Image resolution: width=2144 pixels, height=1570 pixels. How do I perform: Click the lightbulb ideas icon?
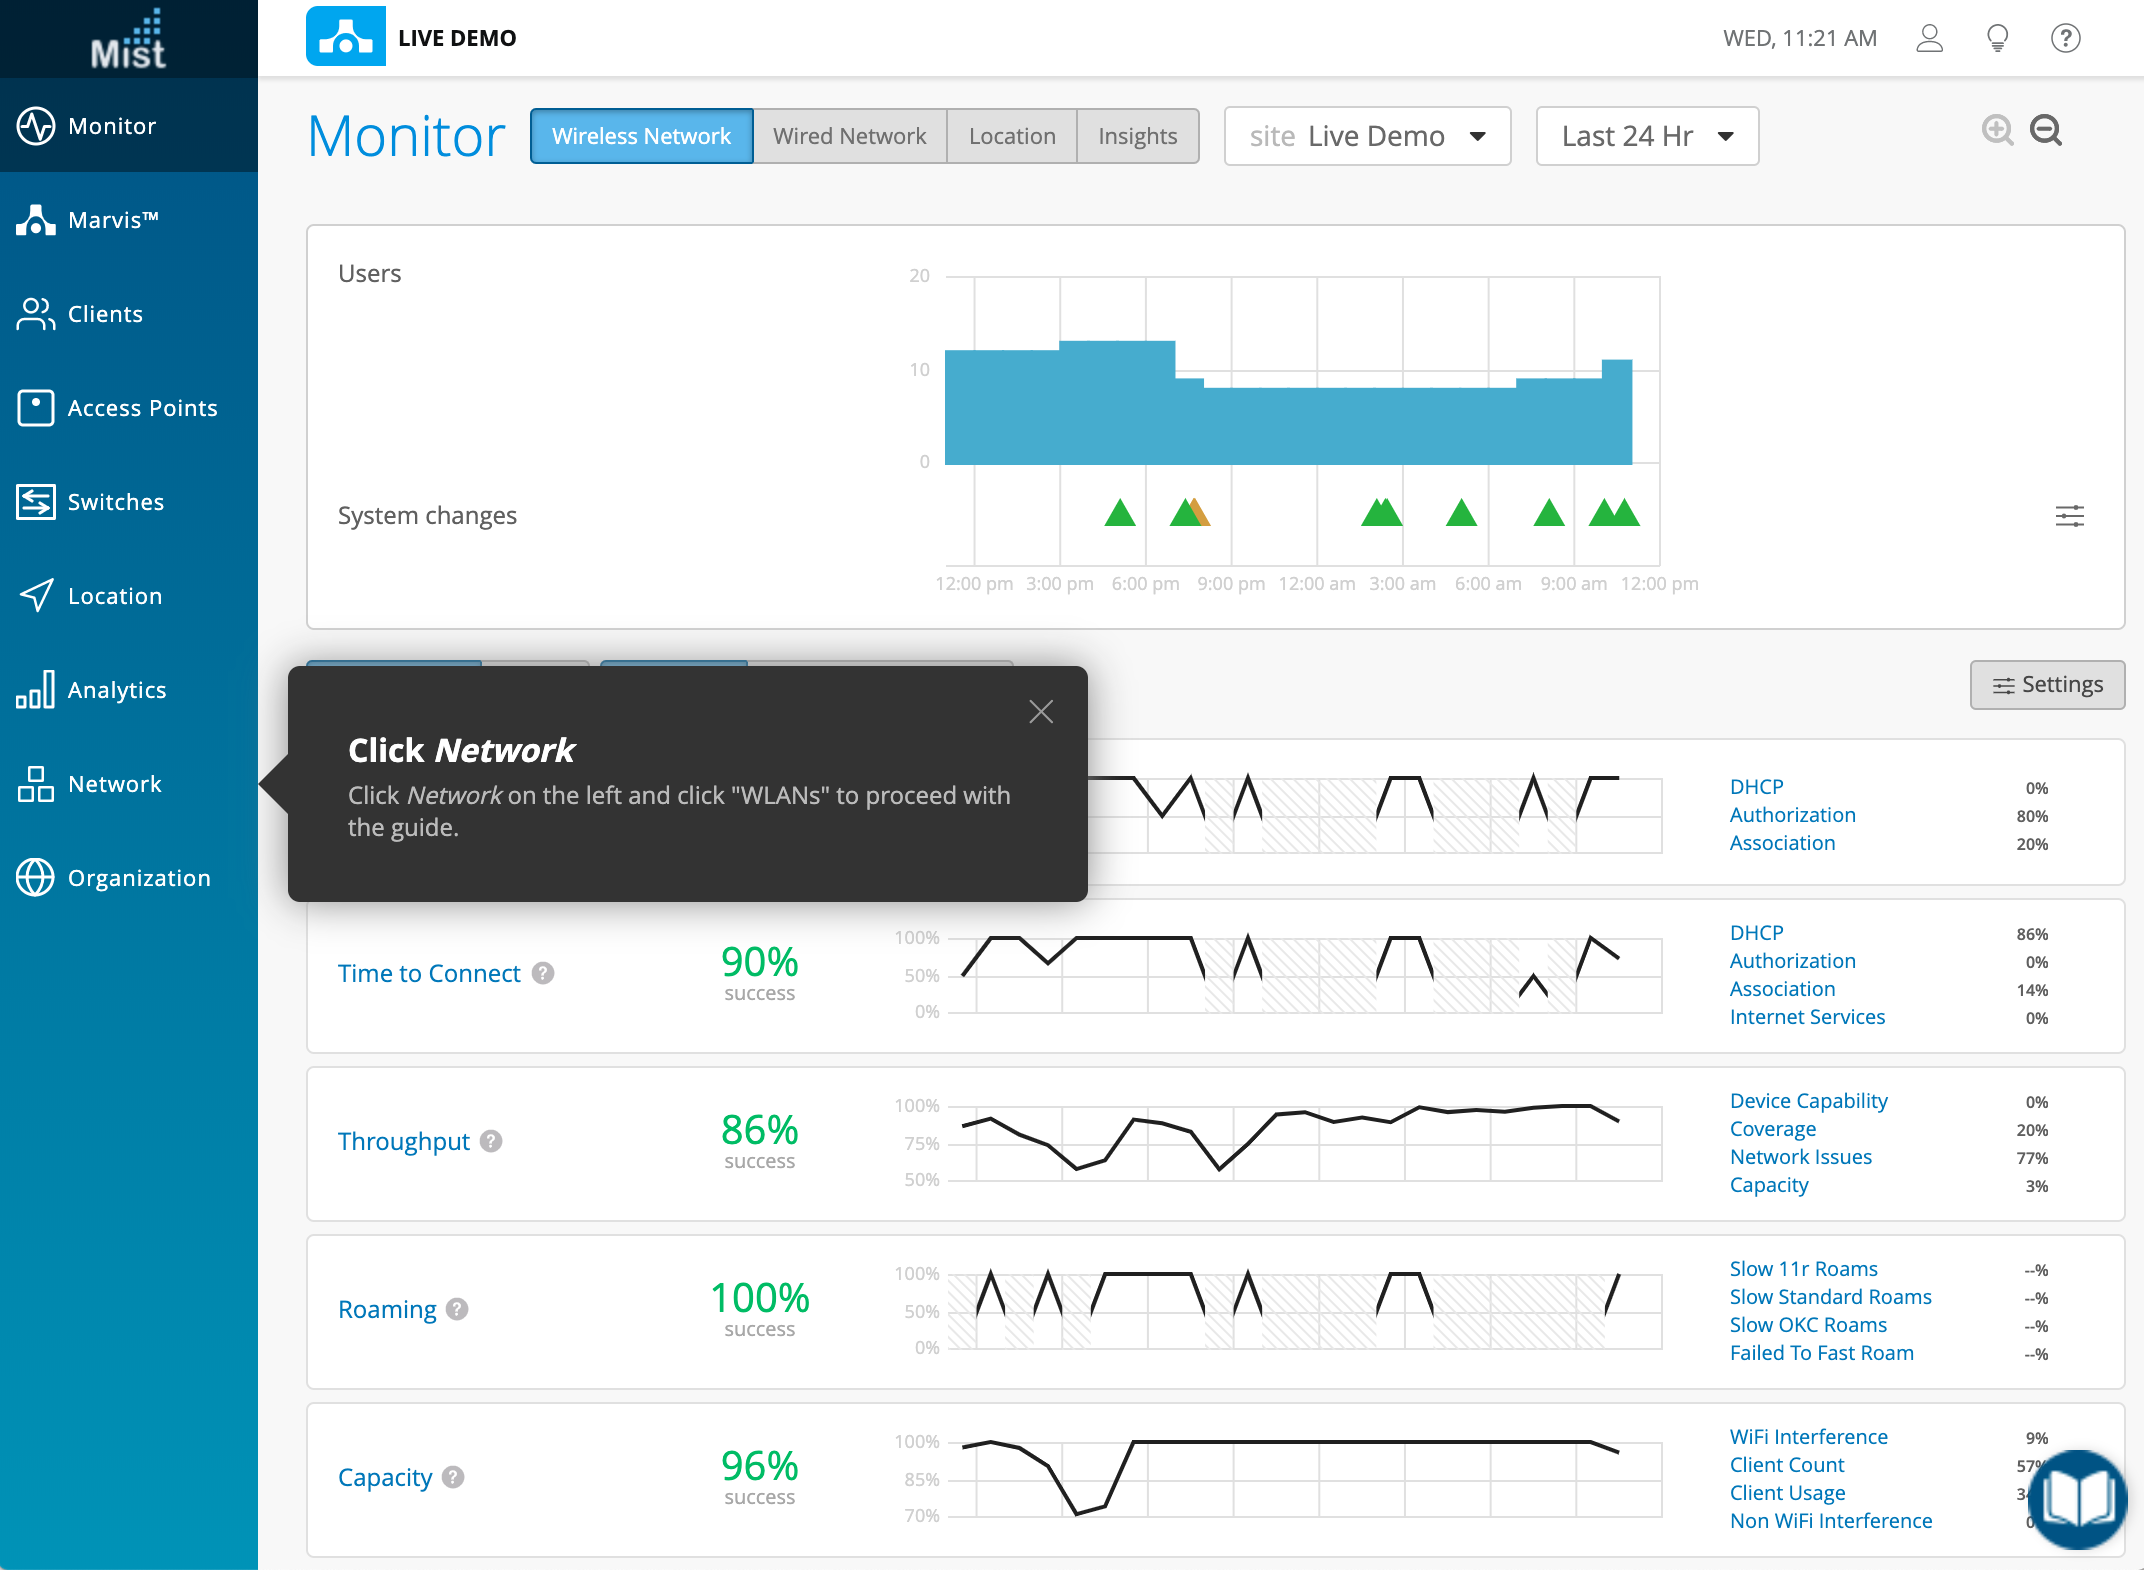pos(1997,38)
